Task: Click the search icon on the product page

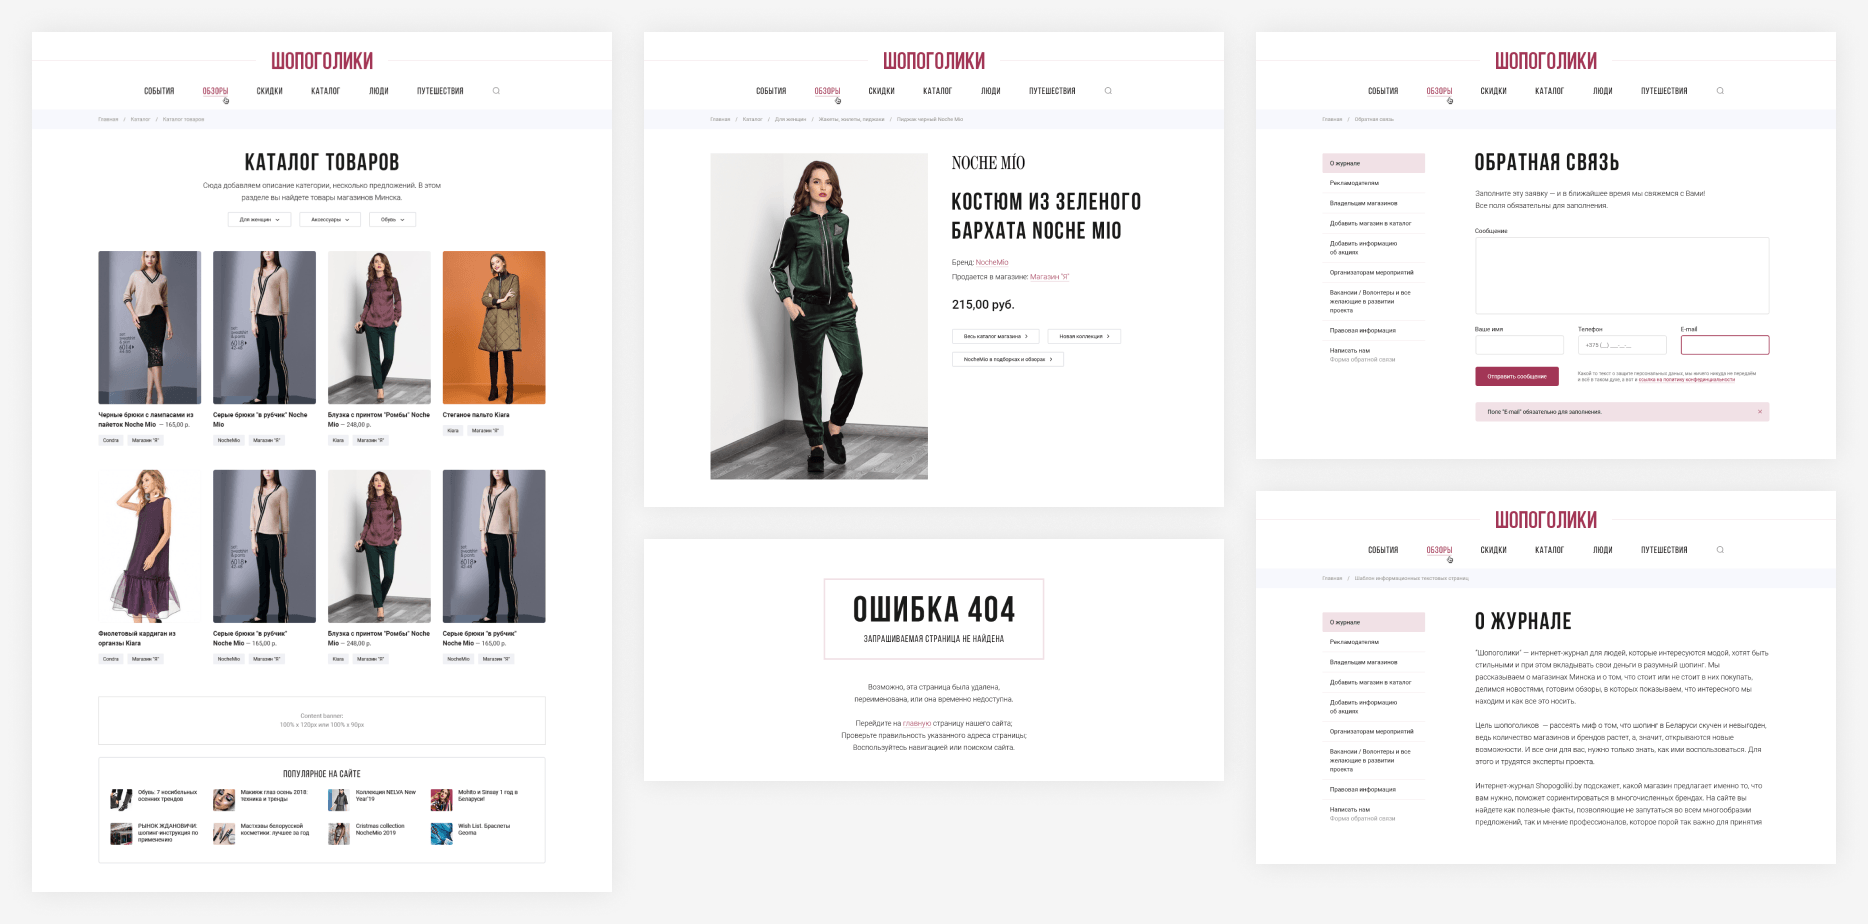Action: [1108, 91]
